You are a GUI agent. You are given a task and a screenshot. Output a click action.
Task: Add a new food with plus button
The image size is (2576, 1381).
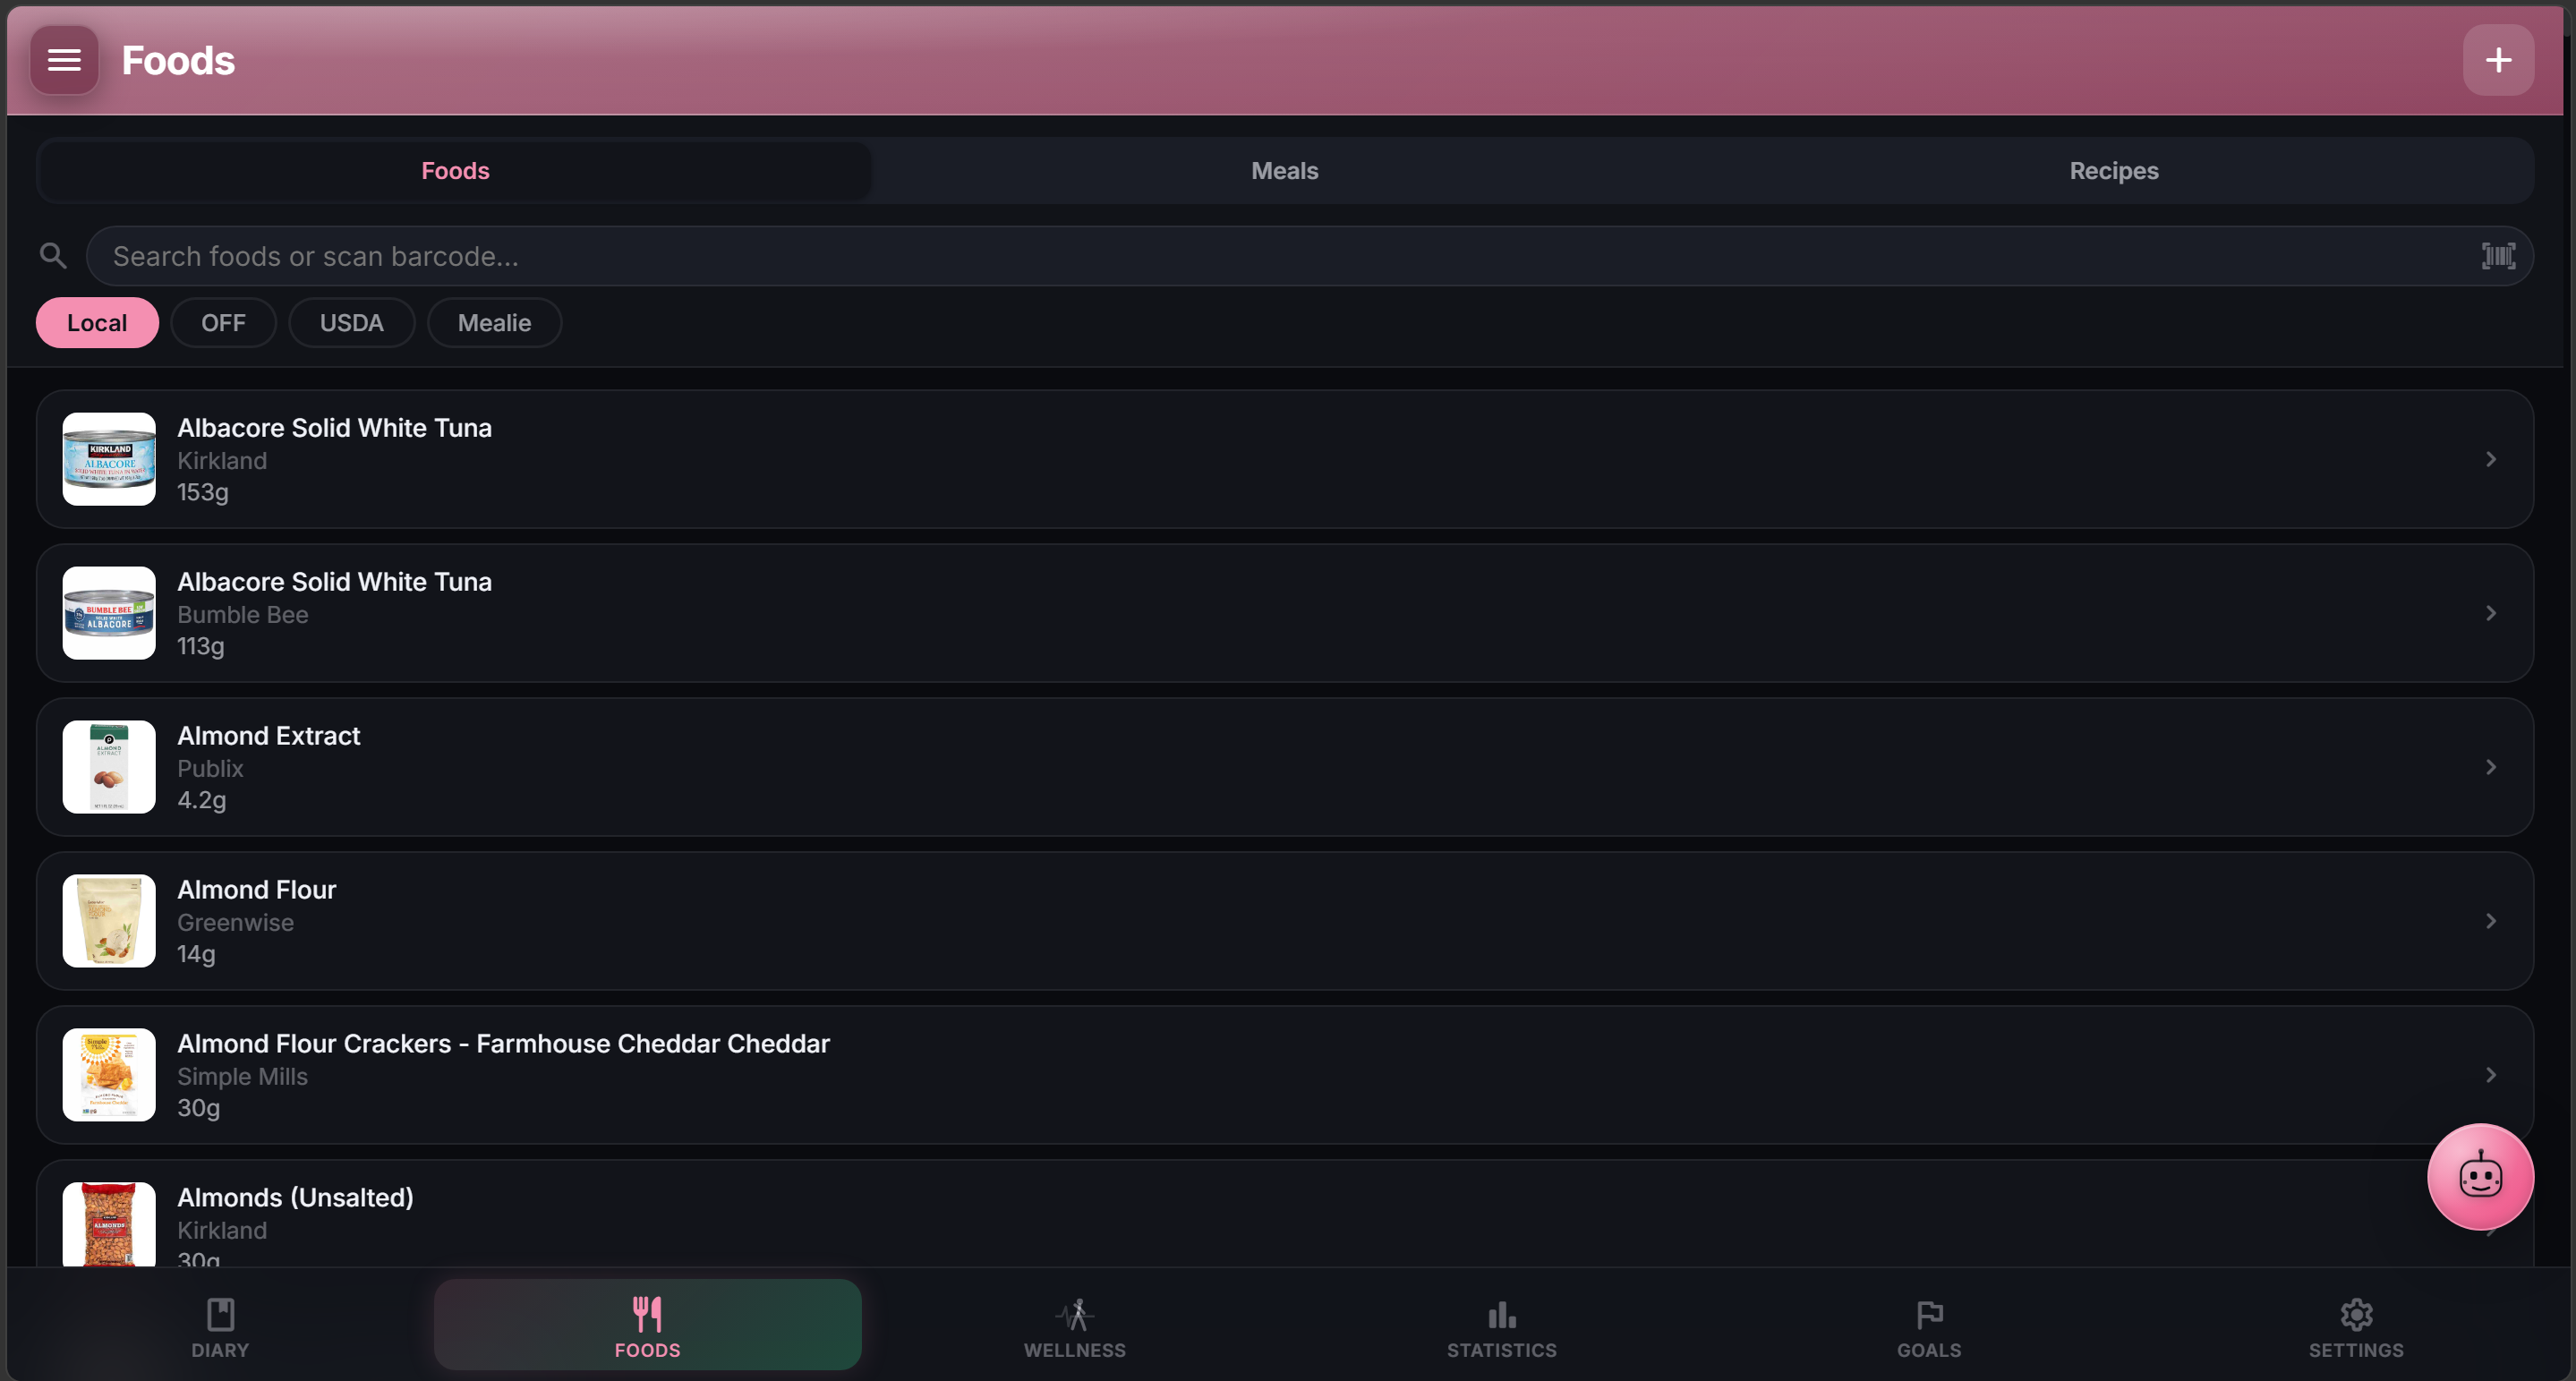(2498, 60)
